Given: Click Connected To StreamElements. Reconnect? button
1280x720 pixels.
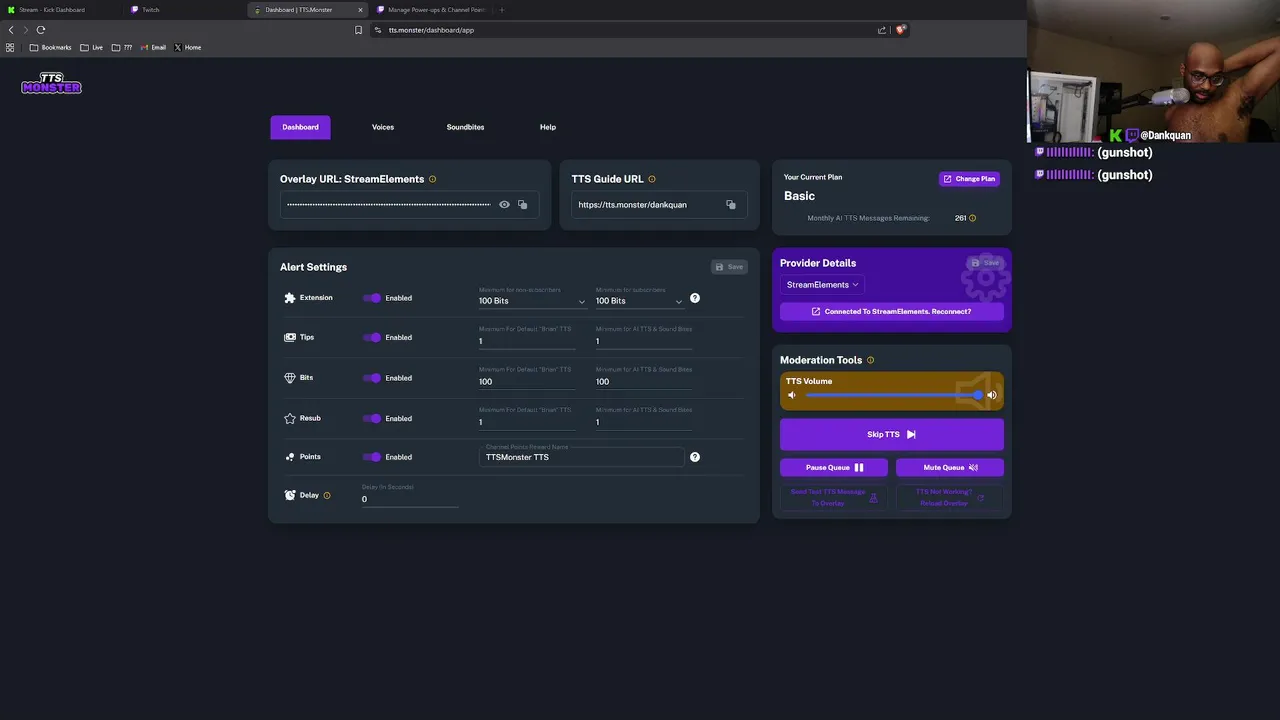Looking at the screenshot, I should pos(891,311).
